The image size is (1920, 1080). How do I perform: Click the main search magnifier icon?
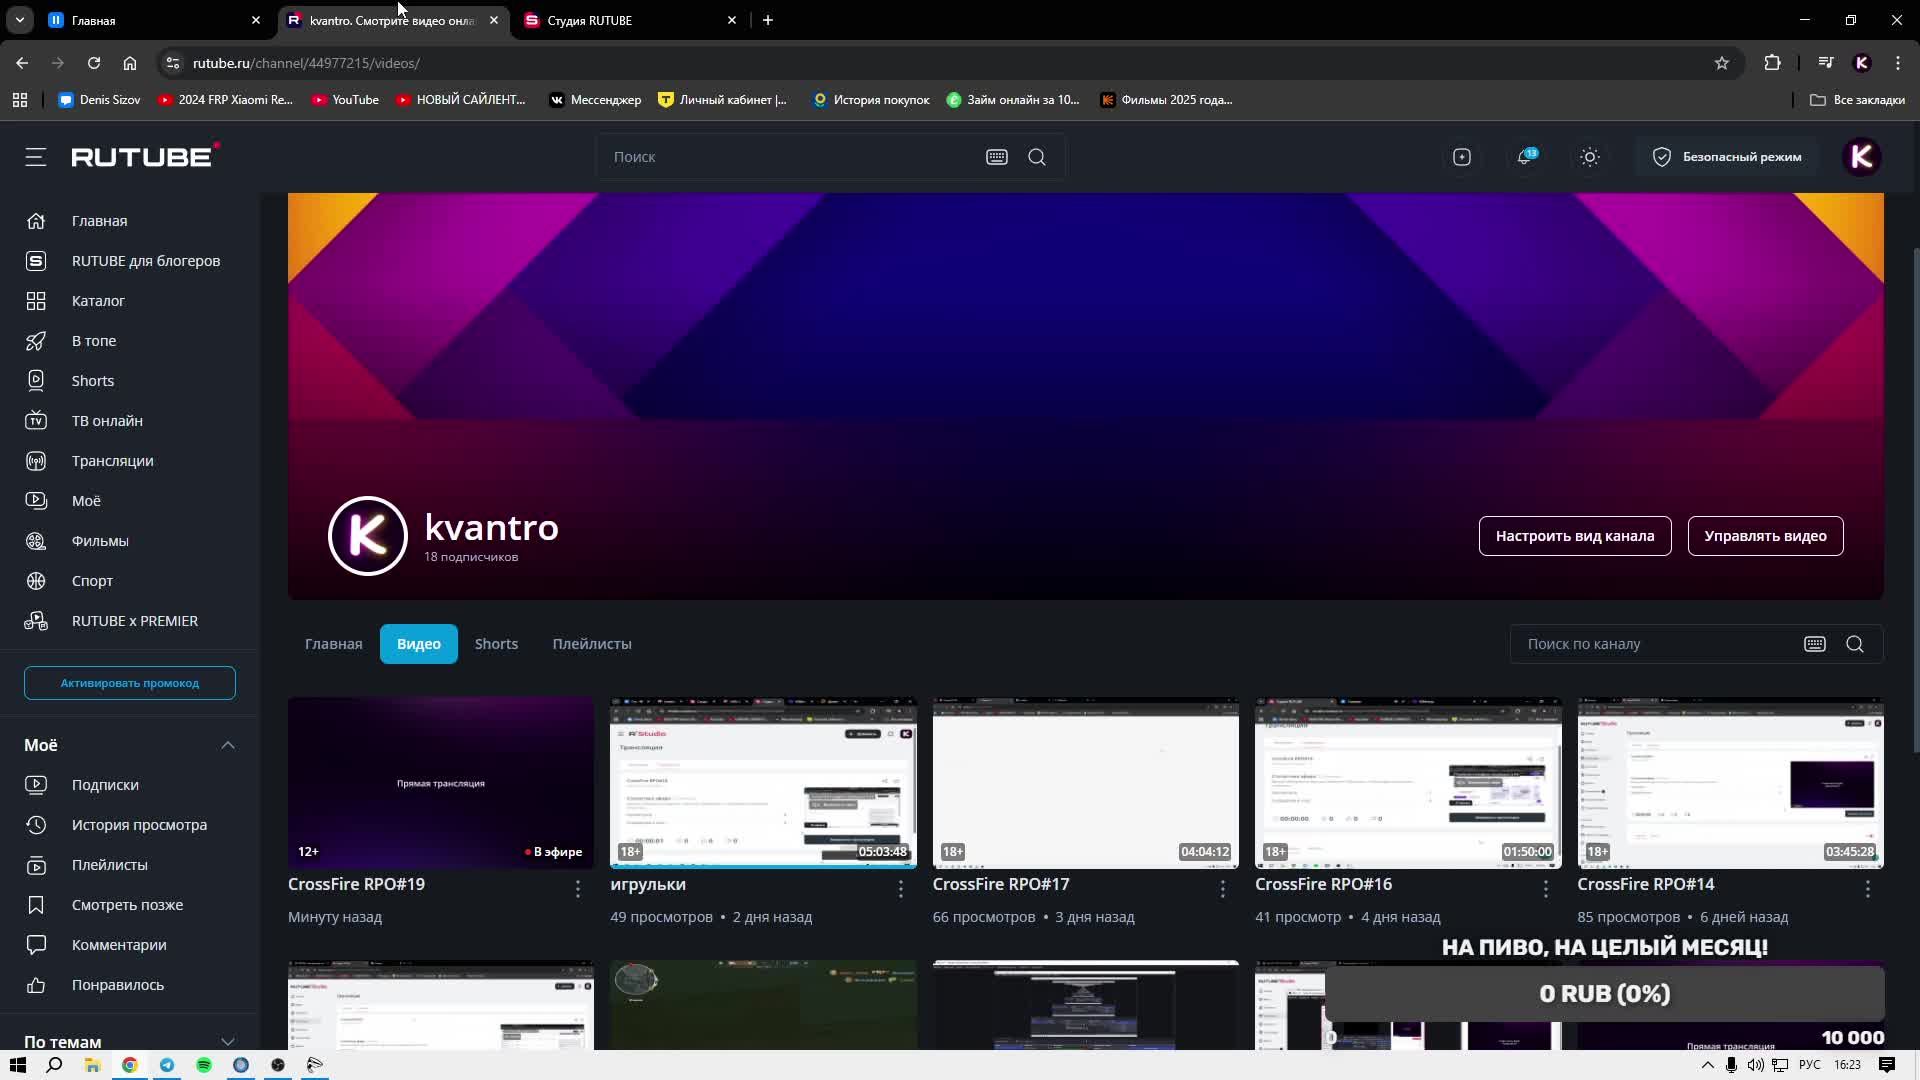coord(1037,157)
